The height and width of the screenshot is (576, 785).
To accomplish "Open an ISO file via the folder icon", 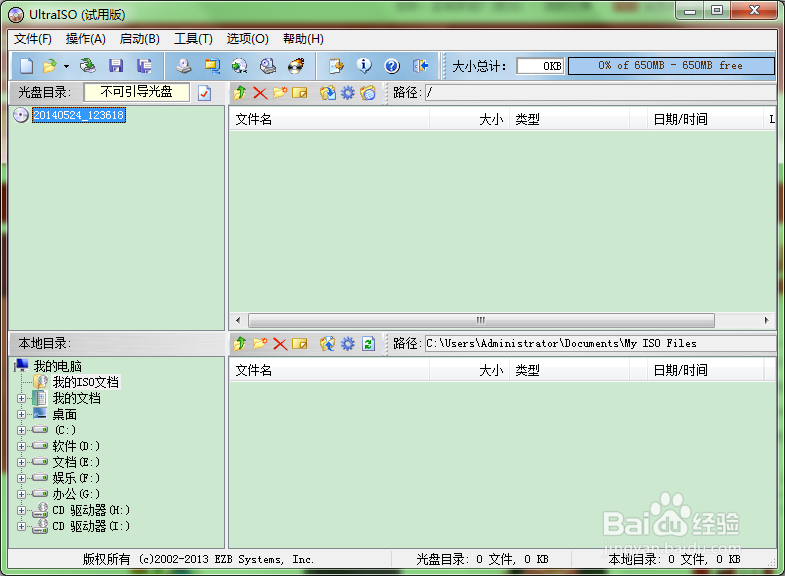I will [x=50, y=66].
